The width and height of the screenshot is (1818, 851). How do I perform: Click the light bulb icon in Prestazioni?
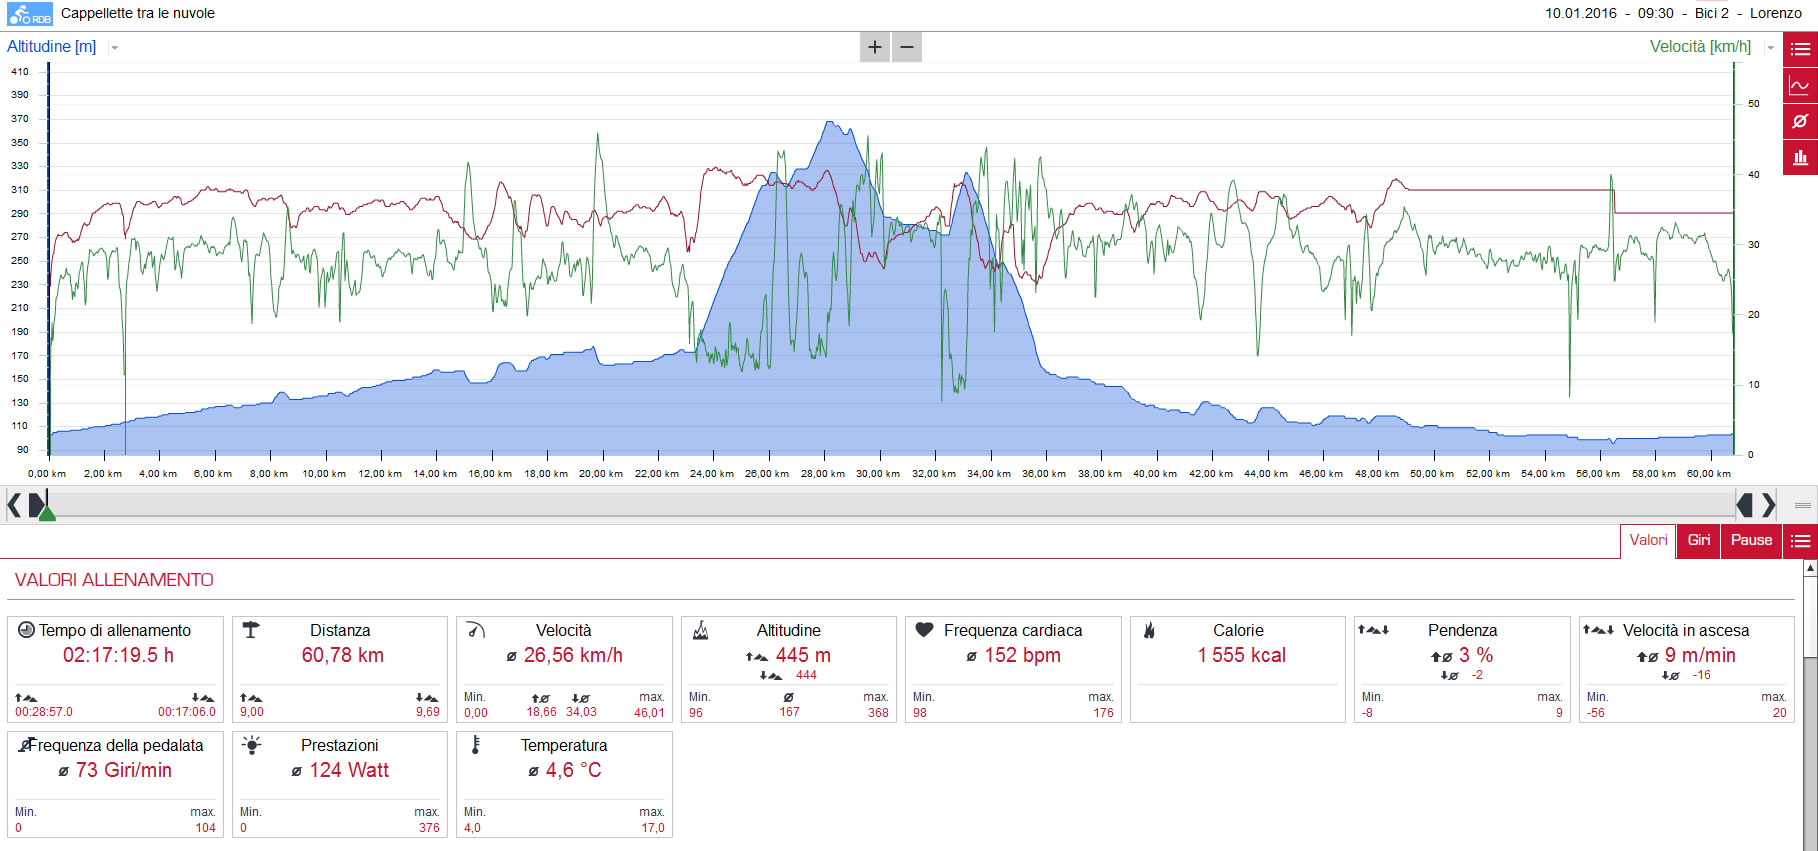[x=252, y=745]
